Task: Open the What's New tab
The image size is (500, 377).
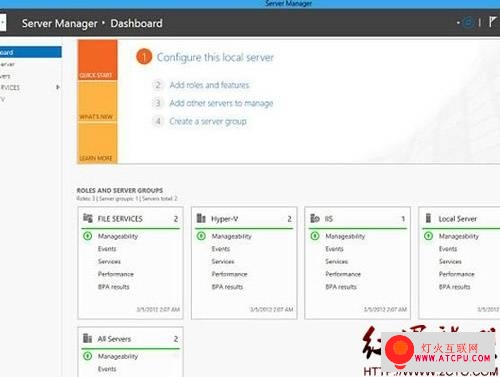Action: pos(97,101)
